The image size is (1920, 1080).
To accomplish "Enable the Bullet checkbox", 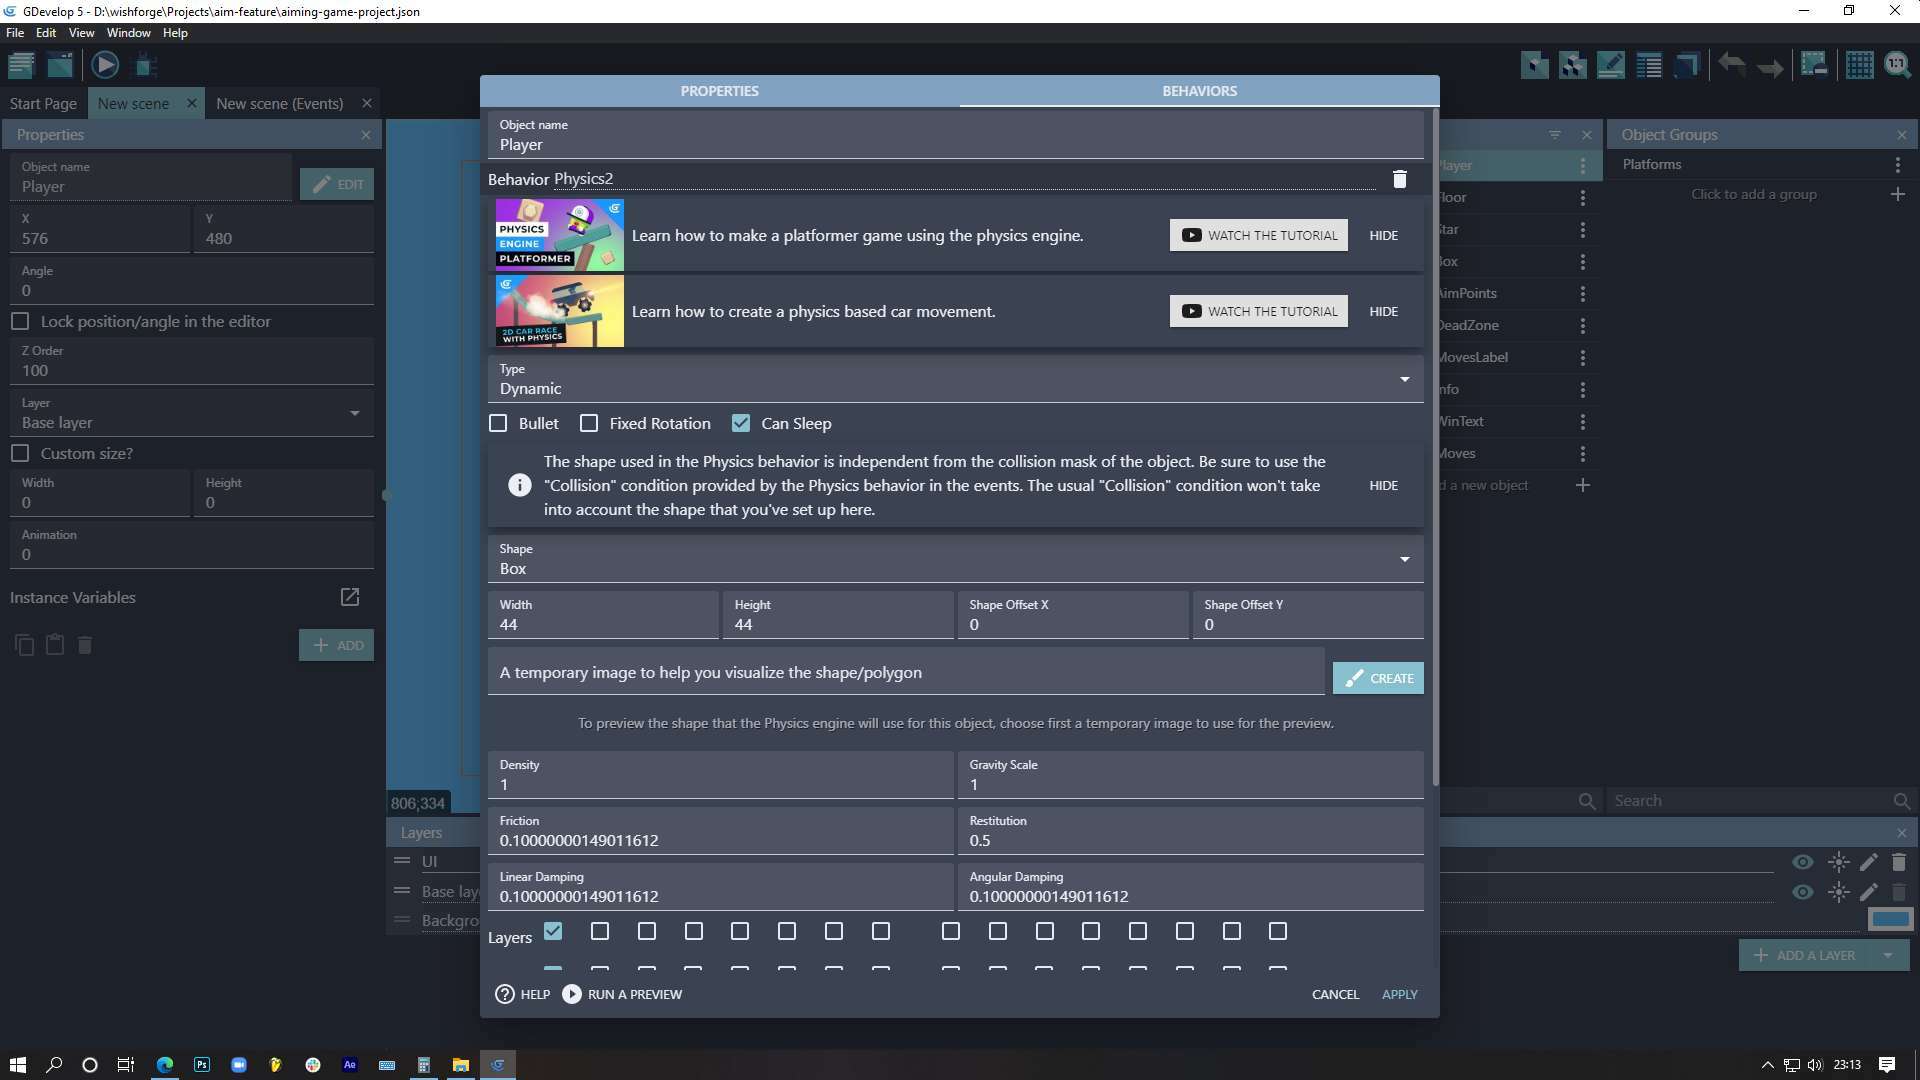I will [x=498, y=423].
